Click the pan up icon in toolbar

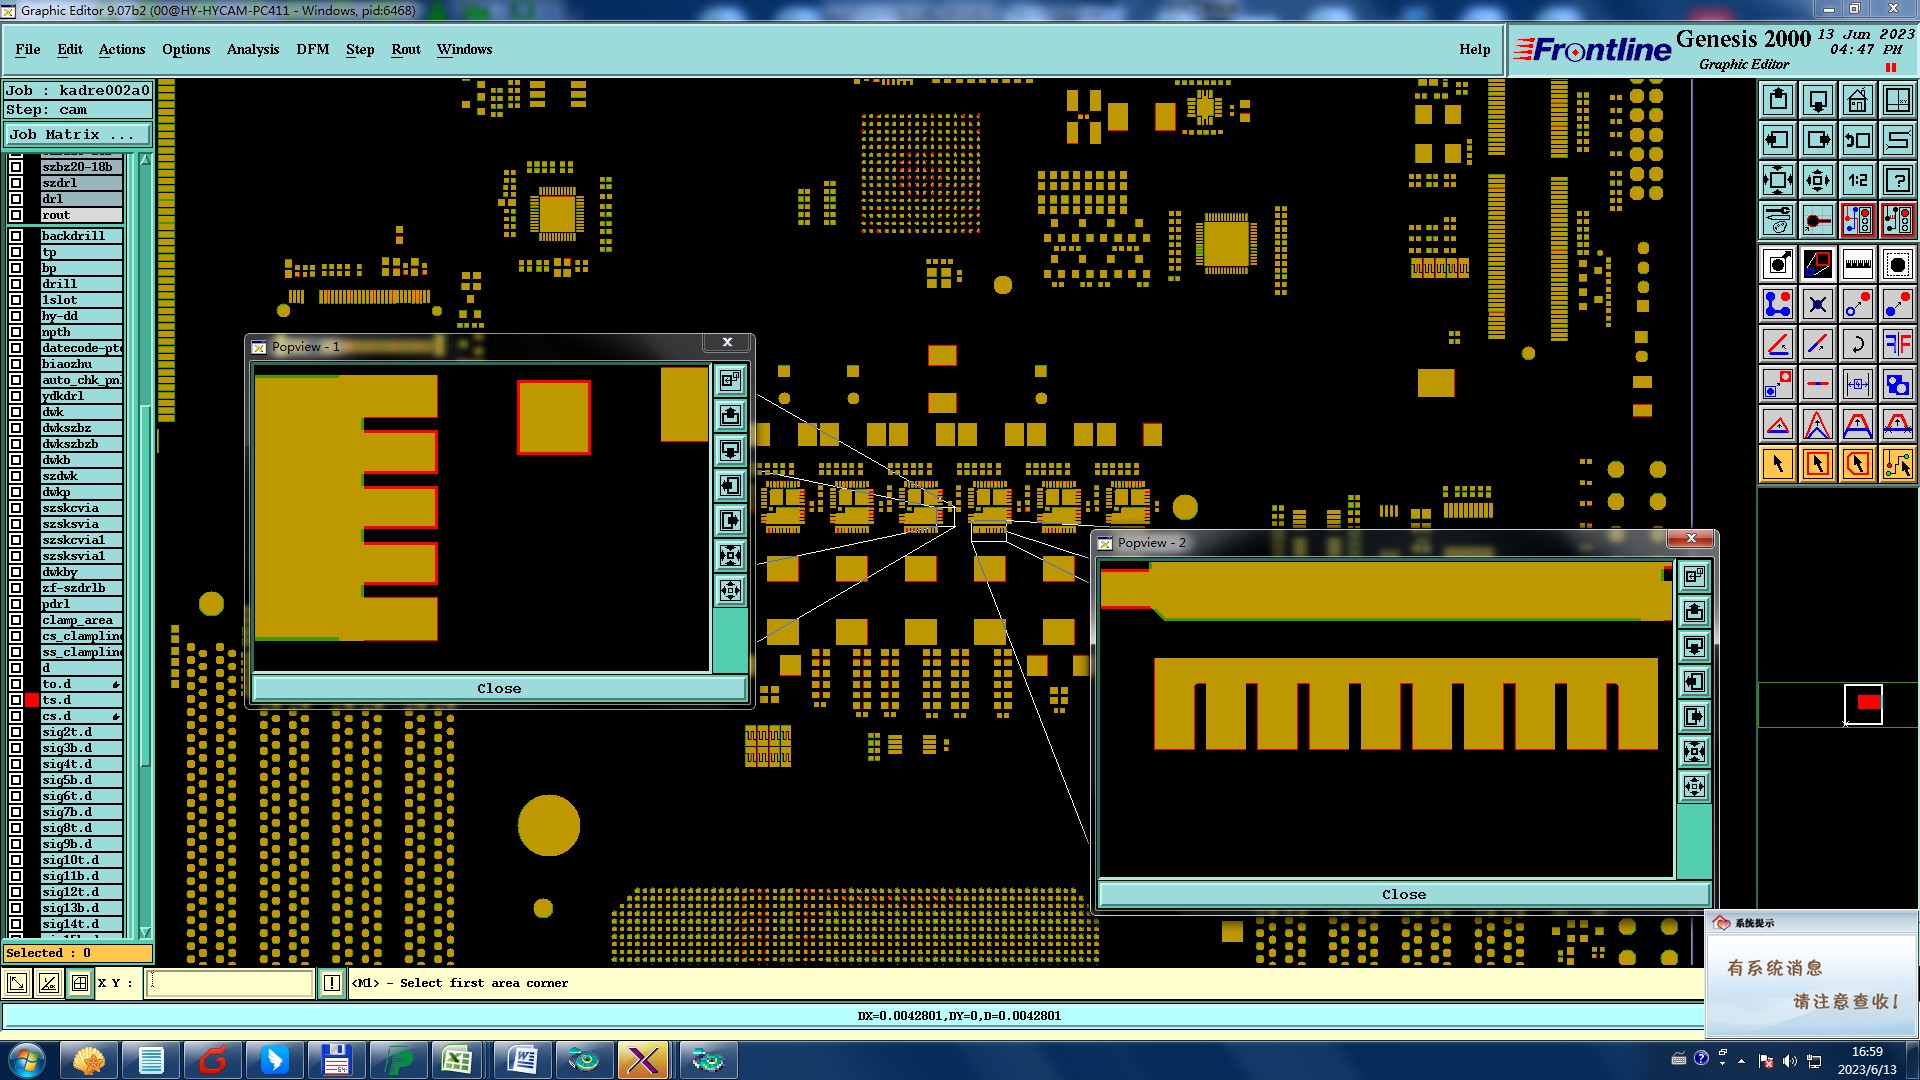[x=1777, y=100]
